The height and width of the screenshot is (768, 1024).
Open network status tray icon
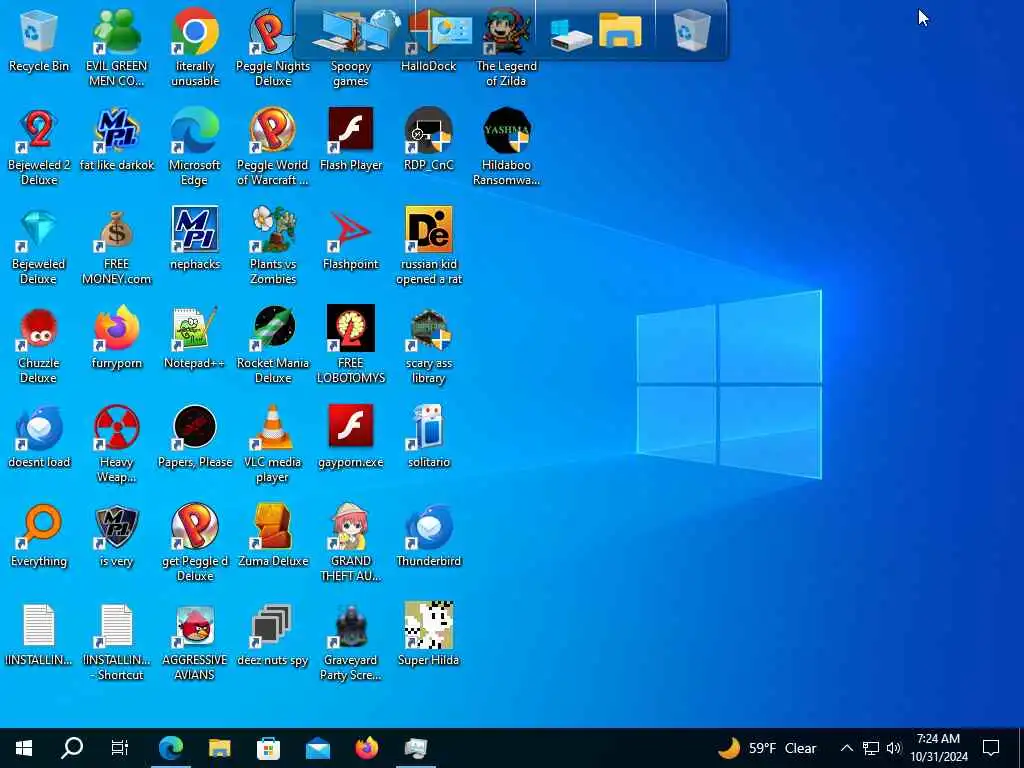pos(870,748)
